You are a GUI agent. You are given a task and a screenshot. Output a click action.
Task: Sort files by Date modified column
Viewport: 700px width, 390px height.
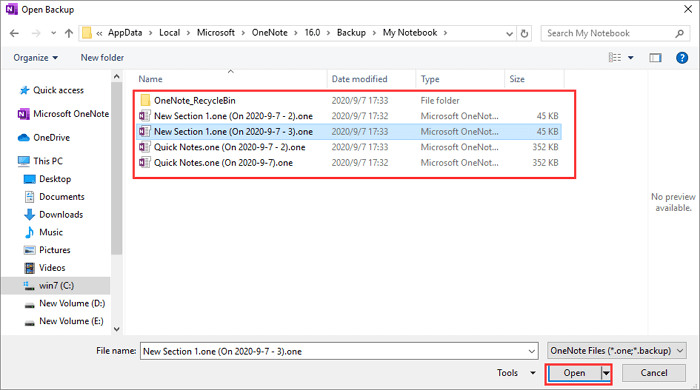tap(359, 79)
